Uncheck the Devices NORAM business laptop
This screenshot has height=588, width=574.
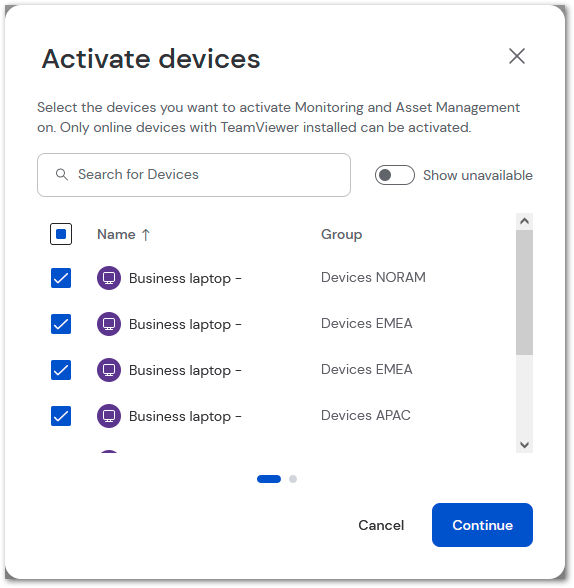pos(61,278)
